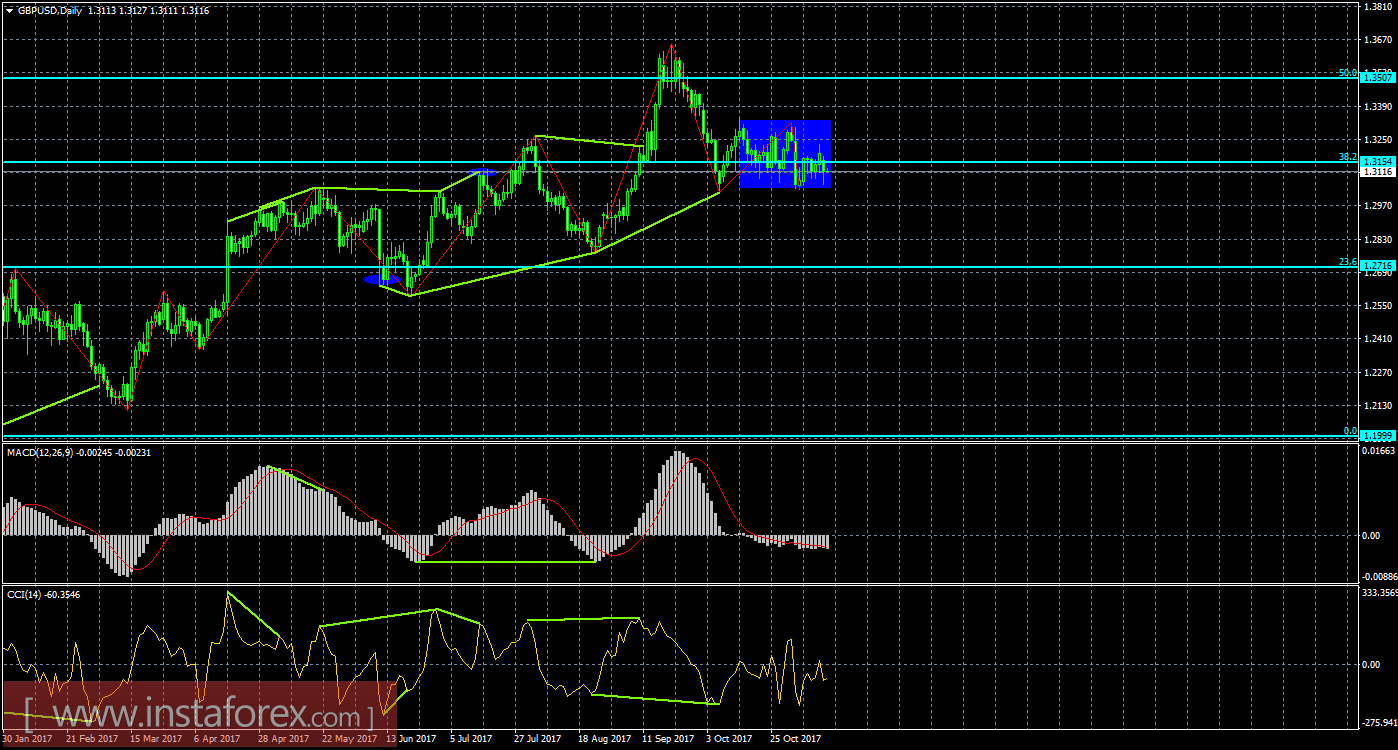Click the 1.1999 price tag at bottom

1377,434
